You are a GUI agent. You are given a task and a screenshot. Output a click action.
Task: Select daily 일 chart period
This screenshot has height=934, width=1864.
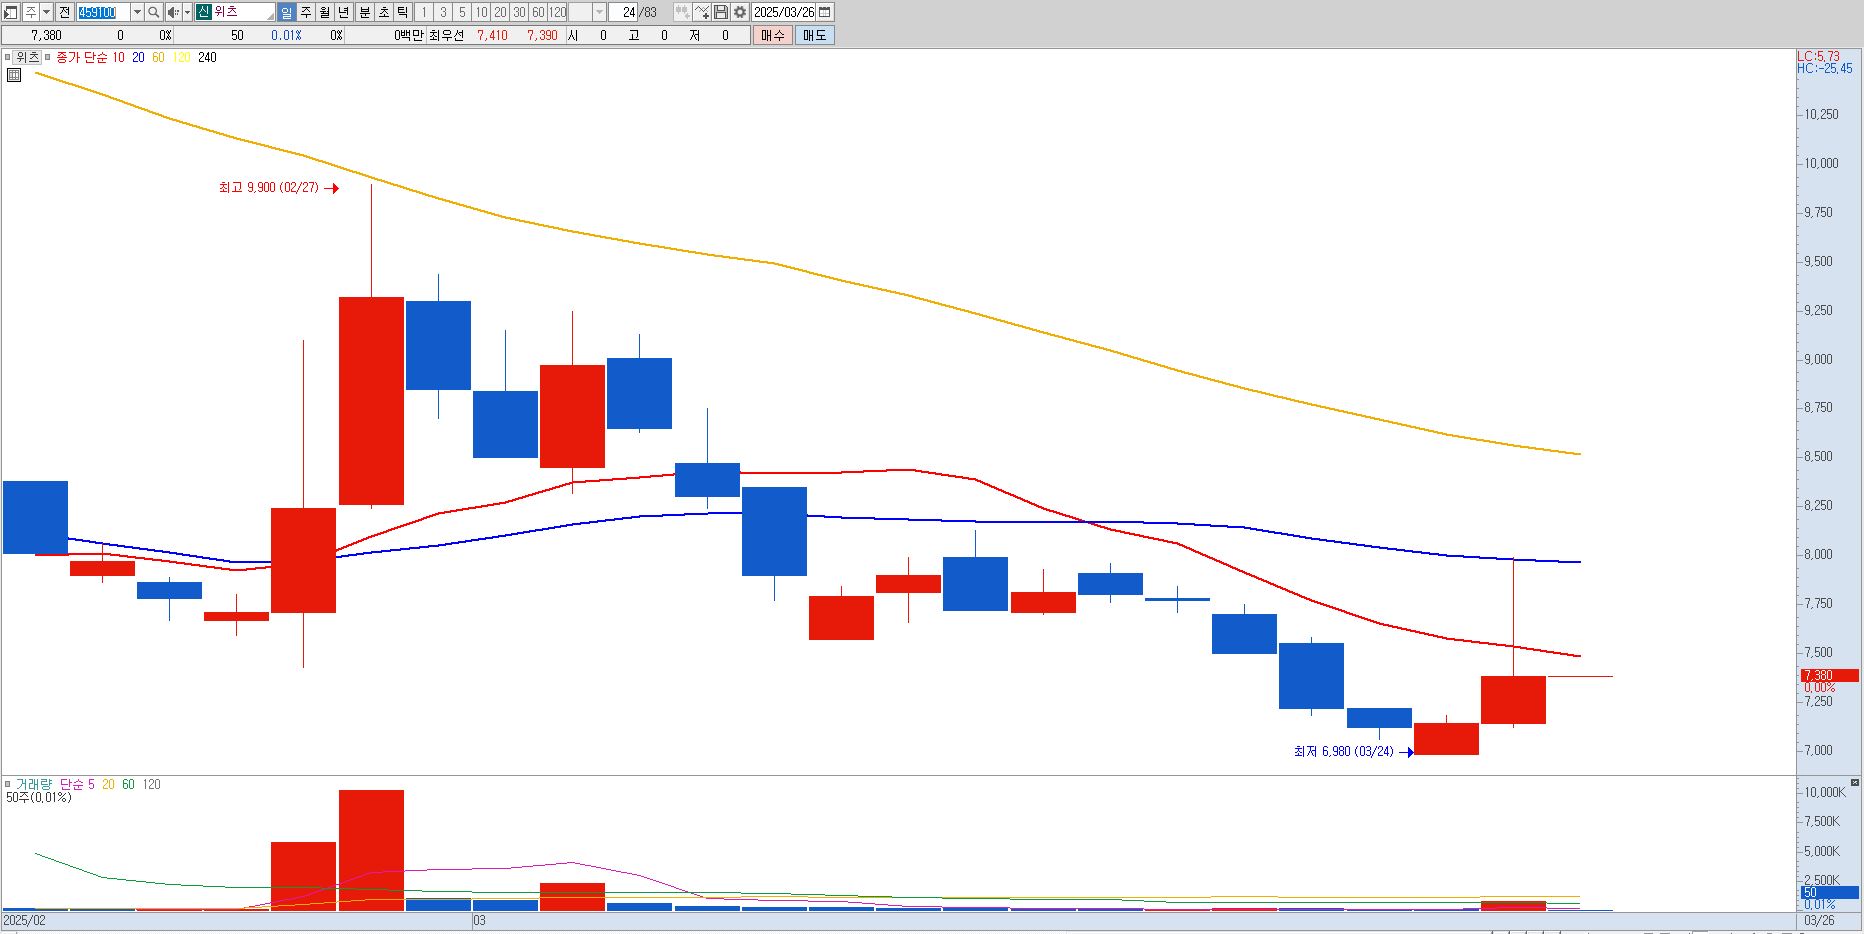[x=286, y=12]
